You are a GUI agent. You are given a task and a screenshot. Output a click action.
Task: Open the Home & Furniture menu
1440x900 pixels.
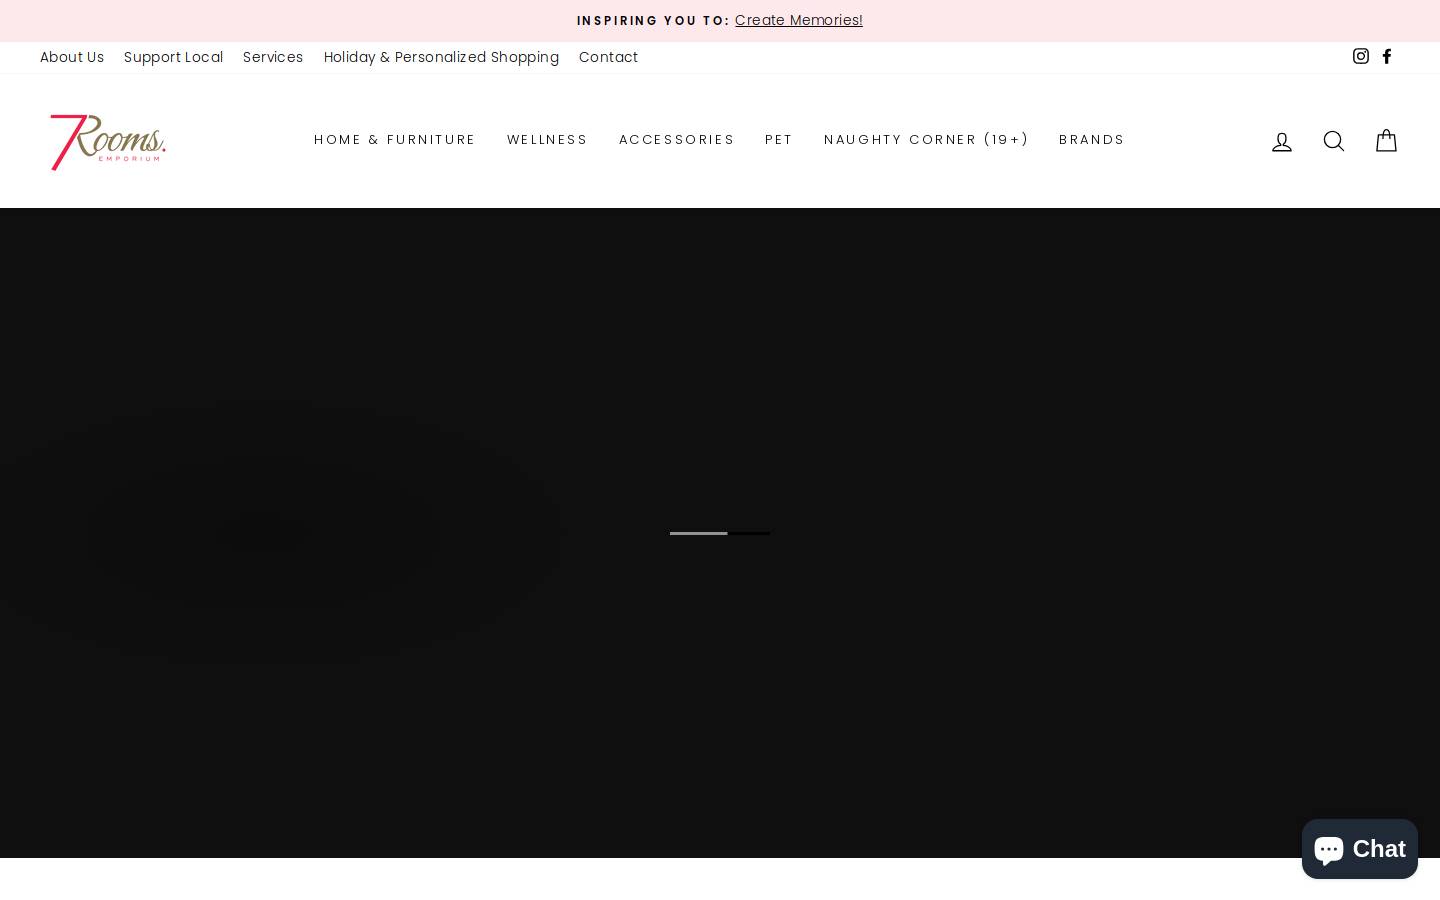(395, 140)
